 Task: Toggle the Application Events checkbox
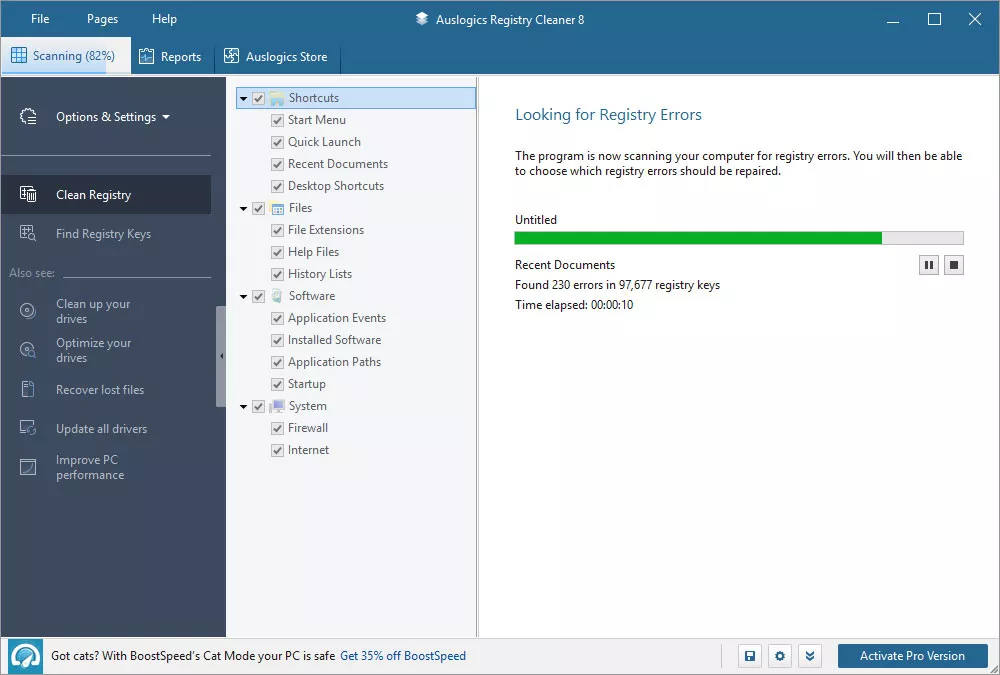pyautogui.click(x=277, y=318)
